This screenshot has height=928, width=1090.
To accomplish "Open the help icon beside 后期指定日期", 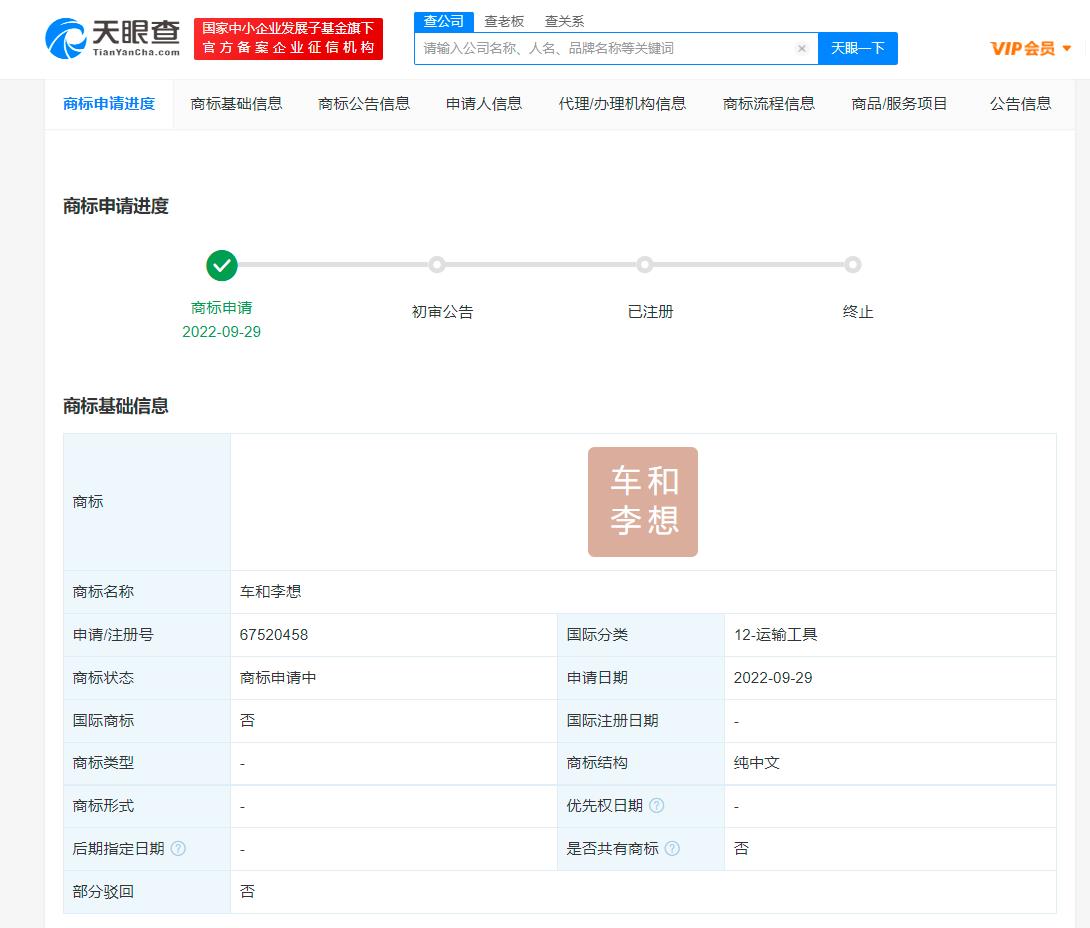I will 177,848.
